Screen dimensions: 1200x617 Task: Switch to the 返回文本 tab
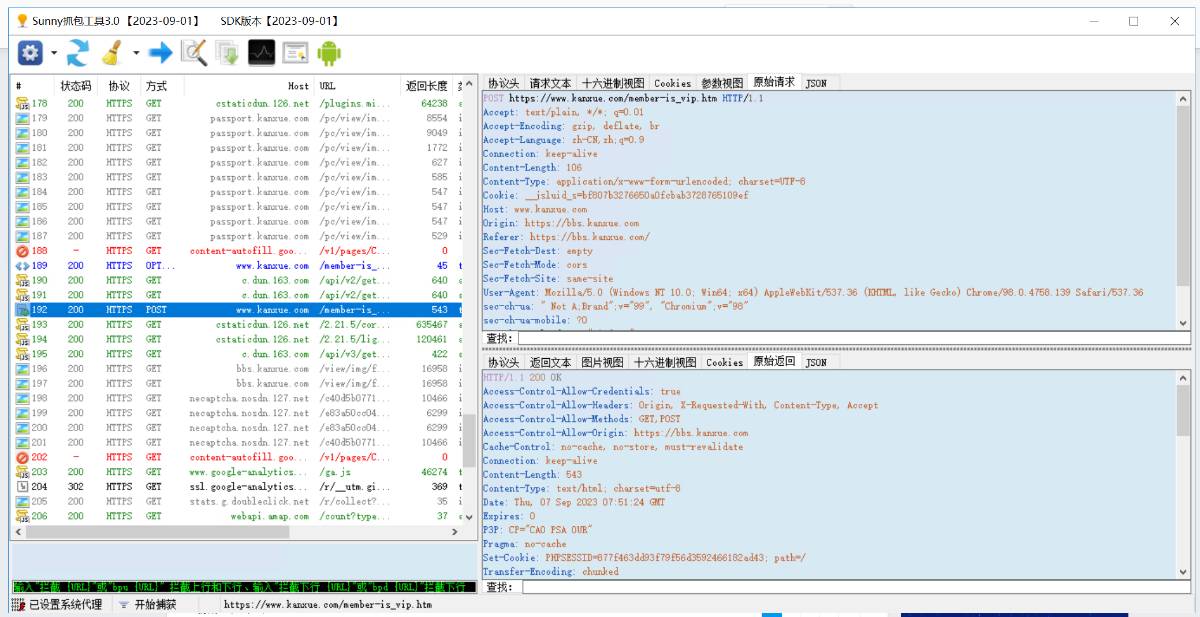point(550,362)
